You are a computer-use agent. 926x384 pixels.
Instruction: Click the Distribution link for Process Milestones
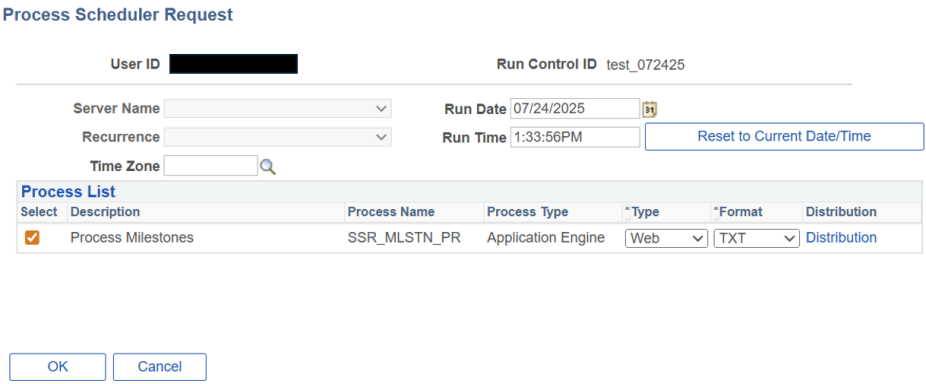pyautogui.click(x=841, y=237)
